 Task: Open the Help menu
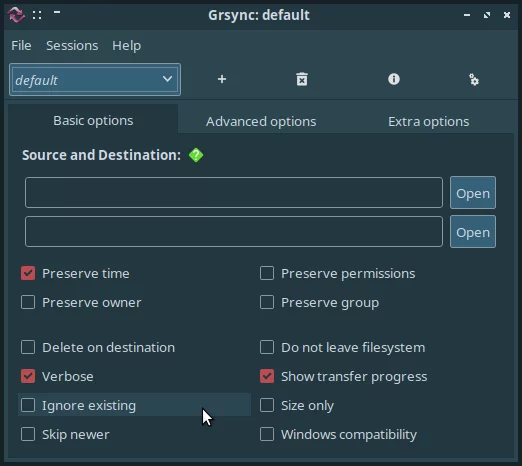126,46
